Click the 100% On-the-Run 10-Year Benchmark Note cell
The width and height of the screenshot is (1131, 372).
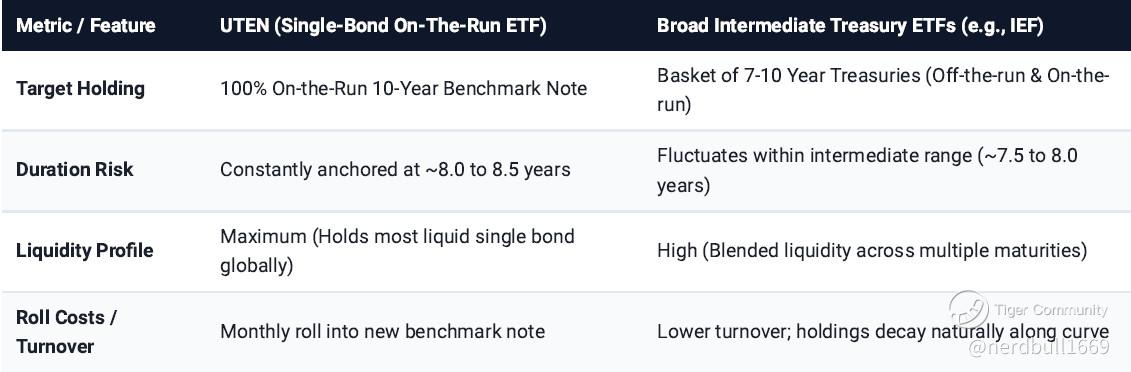403,89
